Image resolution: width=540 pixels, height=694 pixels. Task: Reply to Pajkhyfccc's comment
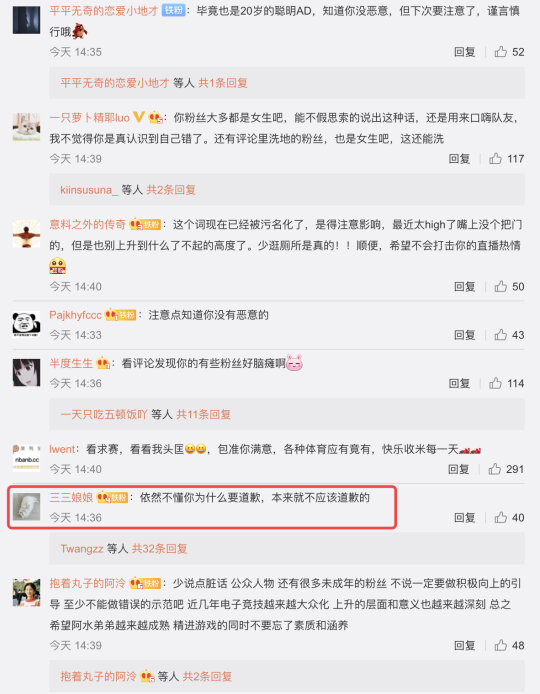[x=465, y=335]
